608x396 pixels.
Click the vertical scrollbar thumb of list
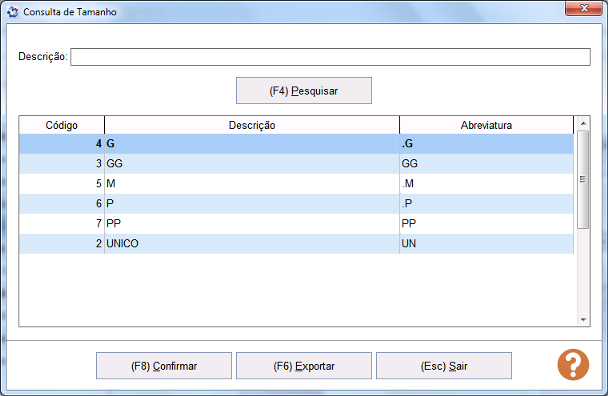coord(583,179)
